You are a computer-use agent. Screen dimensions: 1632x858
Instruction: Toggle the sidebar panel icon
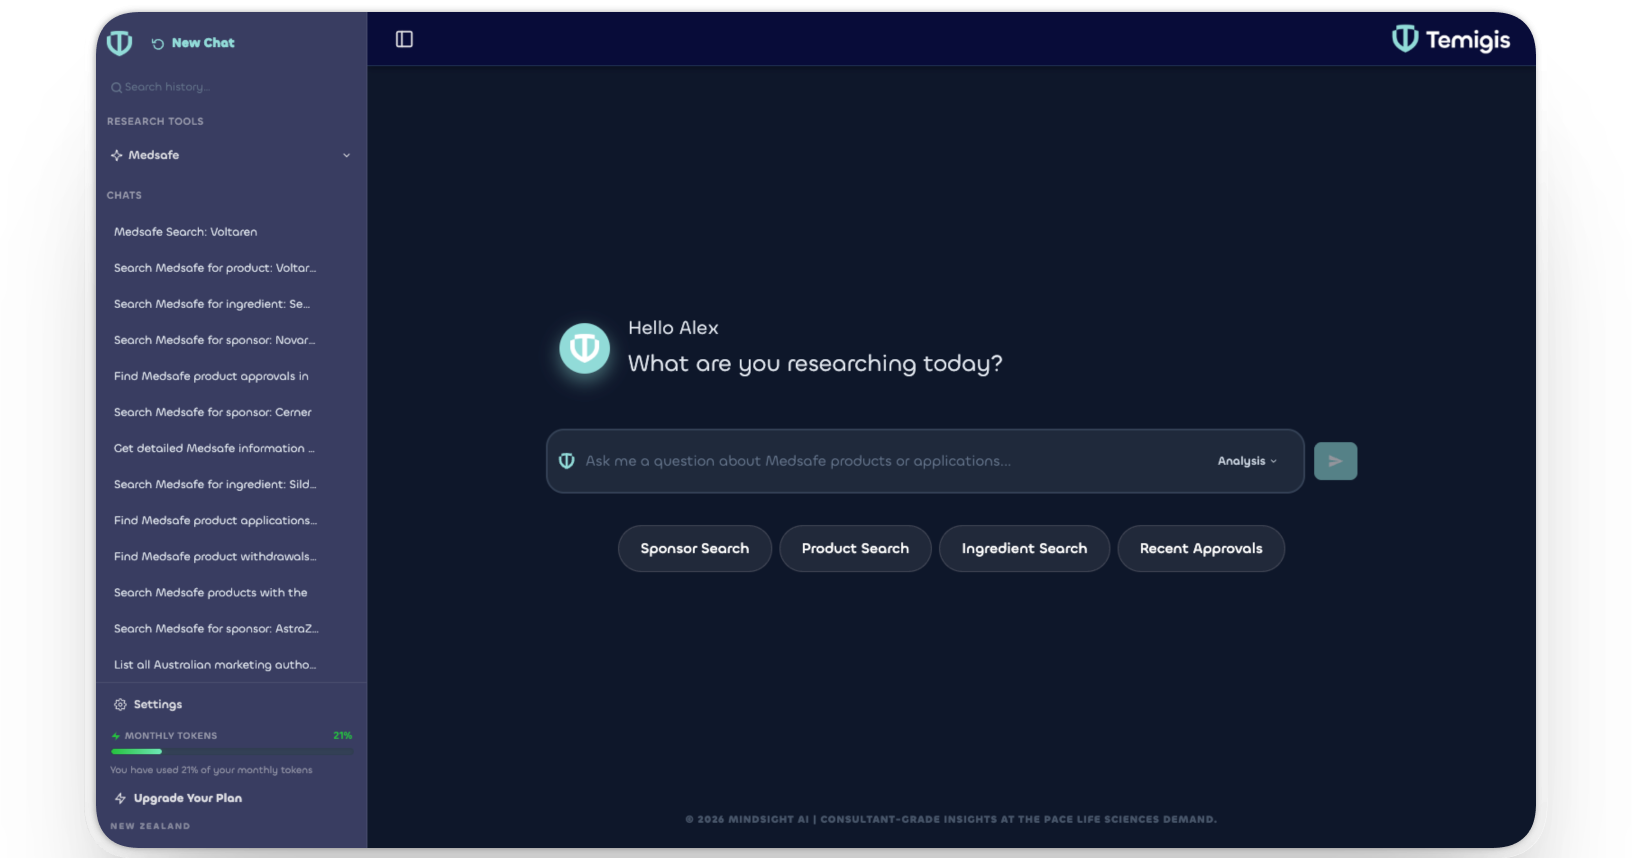404,39
